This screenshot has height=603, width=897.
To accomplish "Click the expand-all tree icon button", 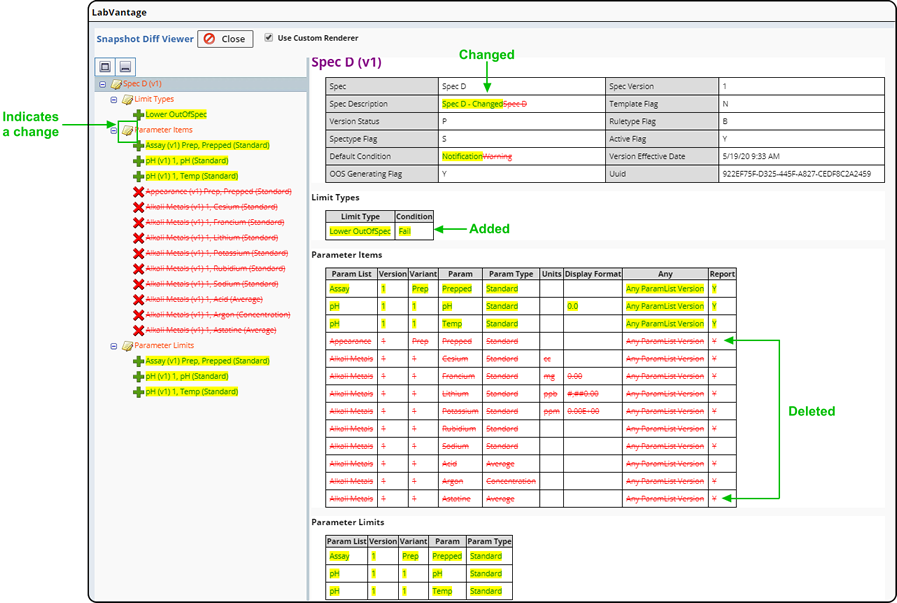I will 105,67.
